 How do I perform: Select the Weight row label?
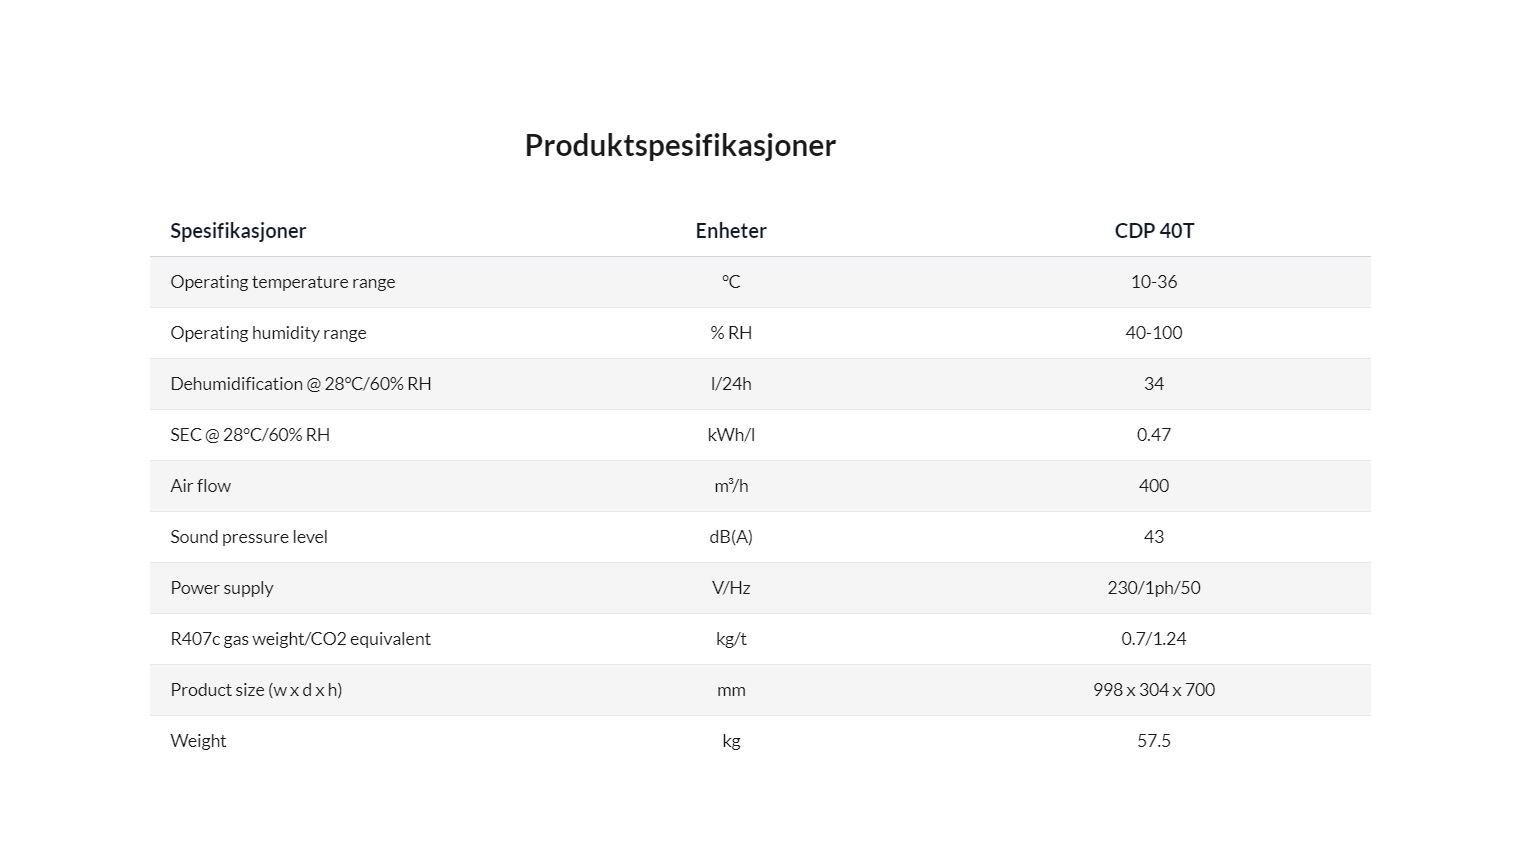pos(198,741)
